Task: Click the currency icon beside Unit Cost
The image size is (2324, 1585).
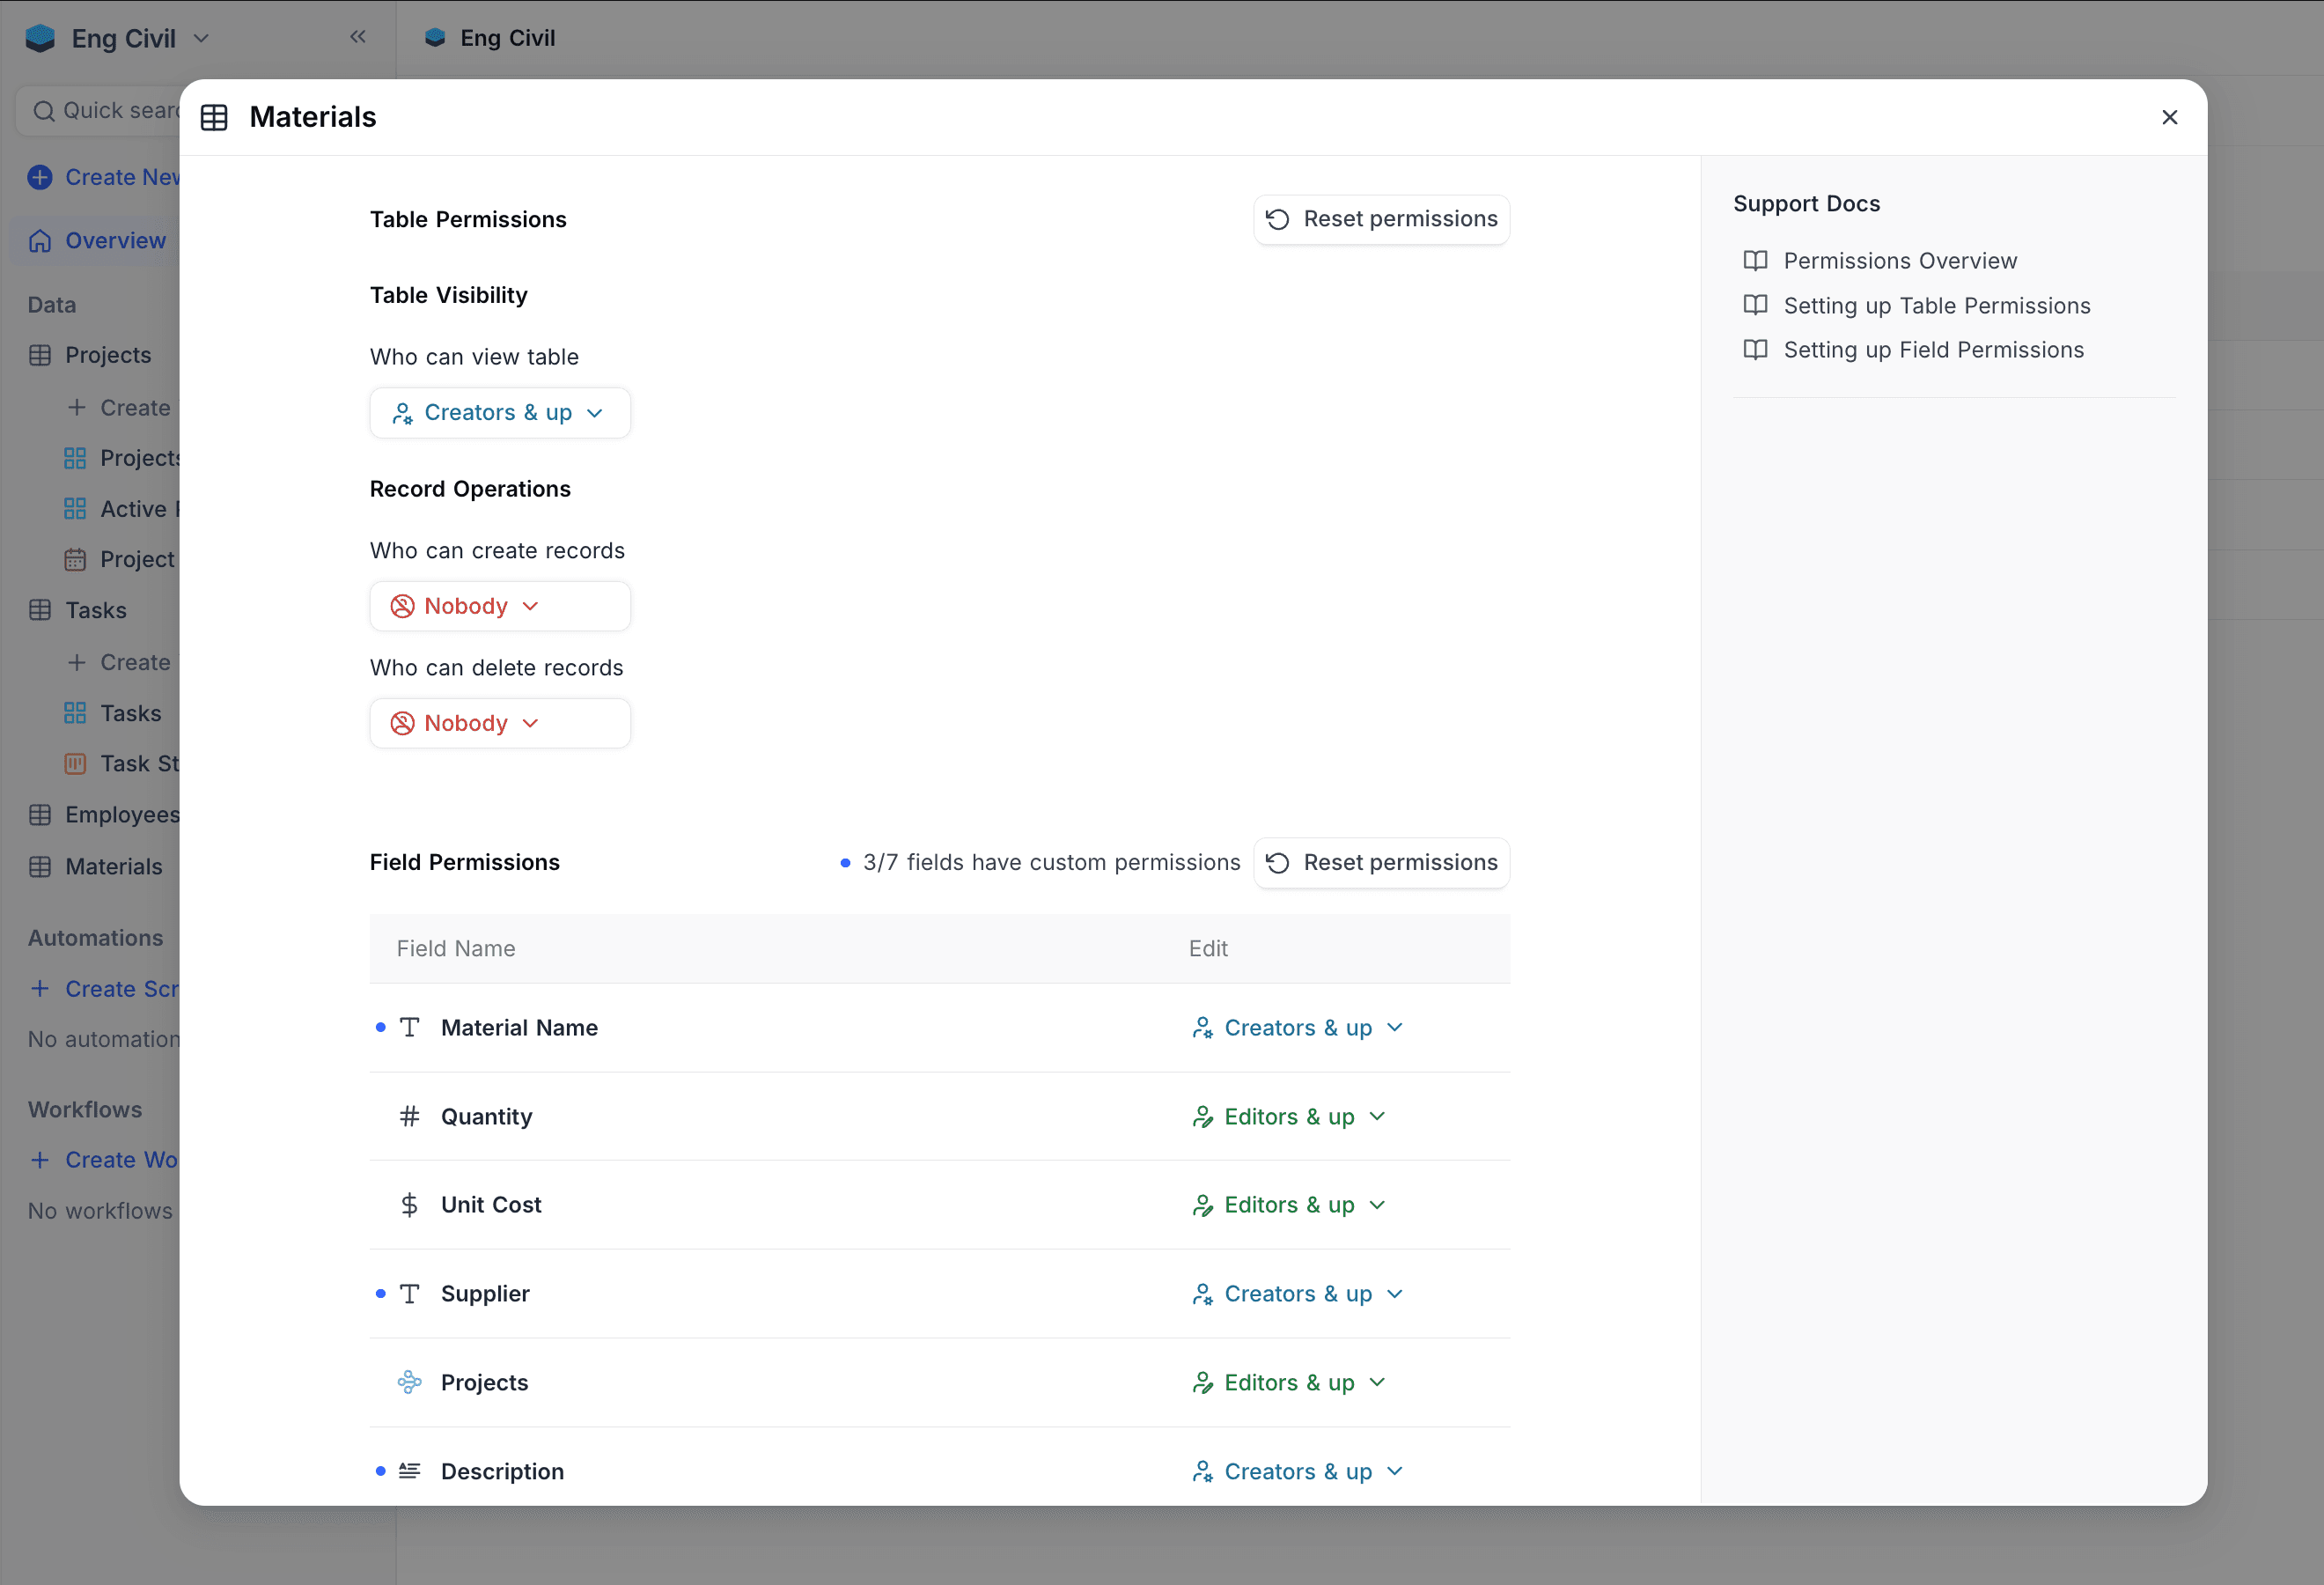Action: point(409,1204)
